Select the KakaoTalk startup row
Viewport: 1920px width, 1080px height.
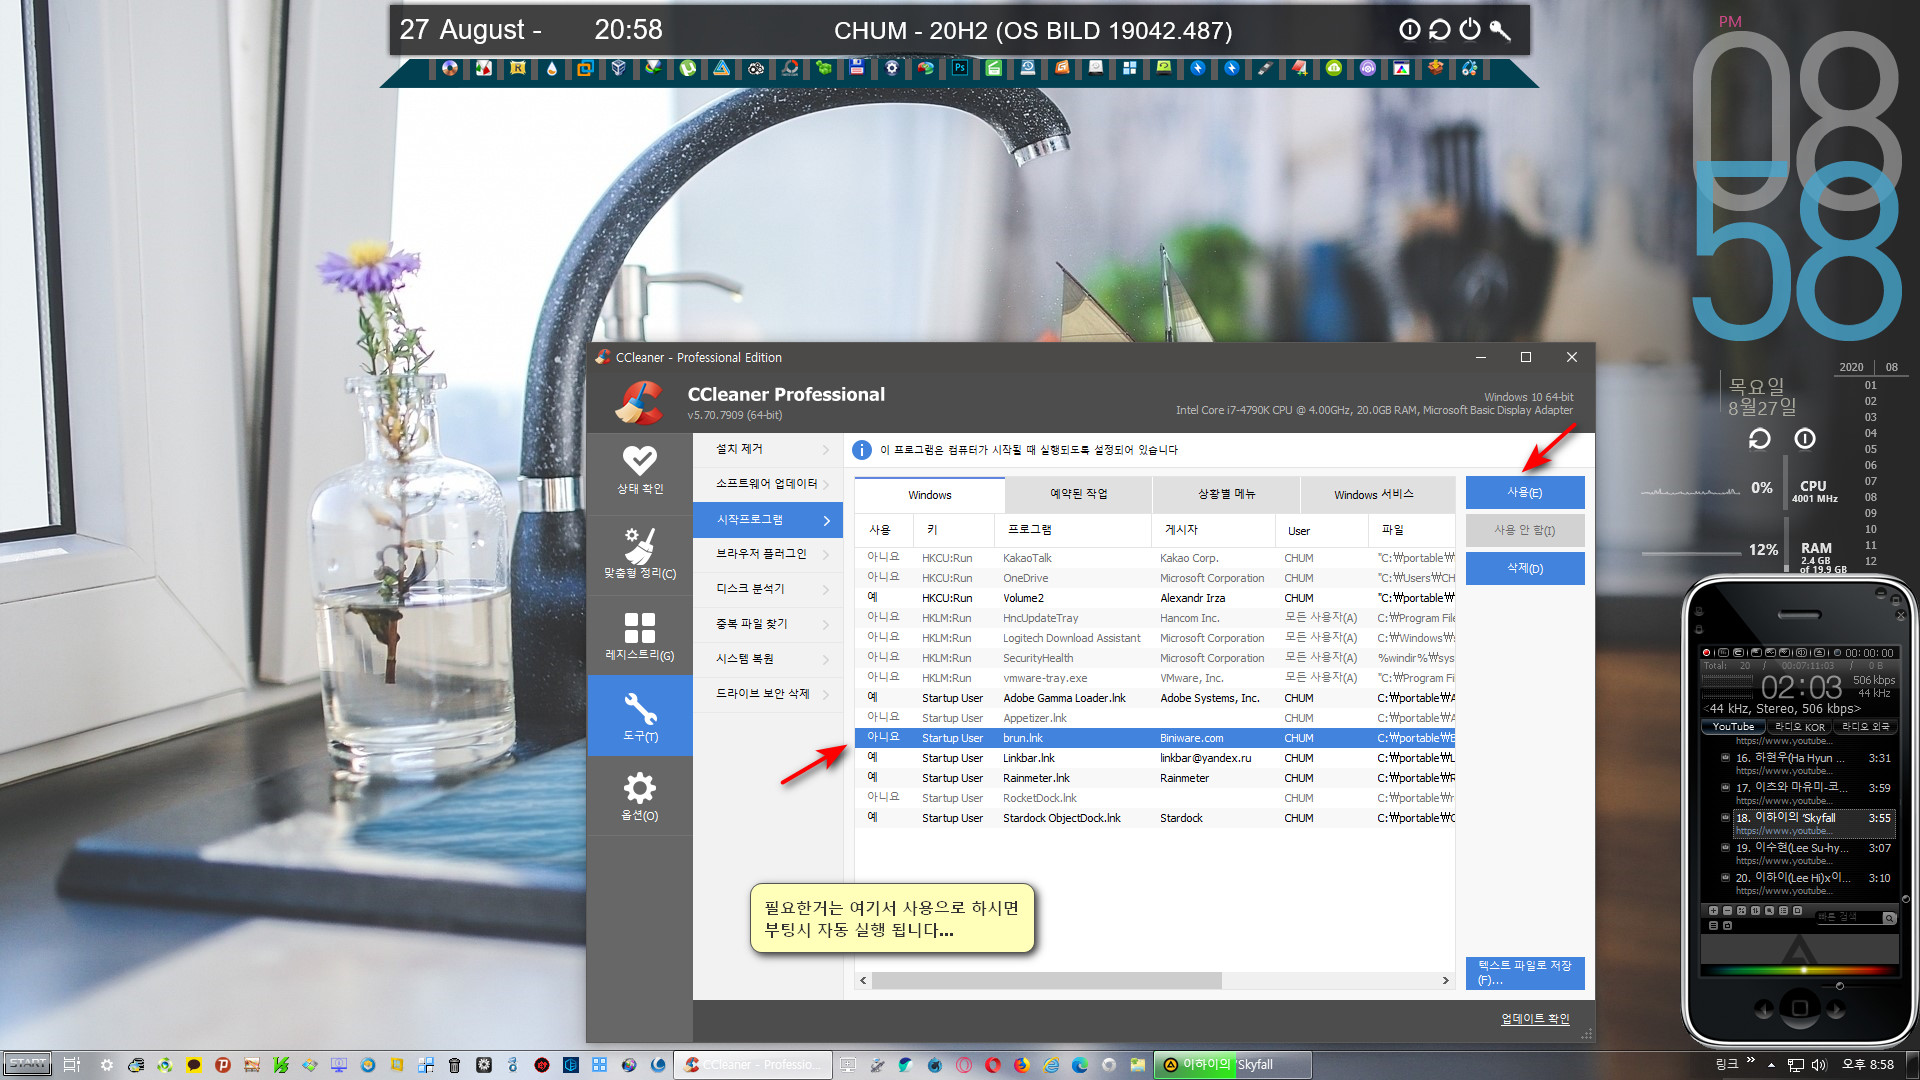(x=1155, y=558)
